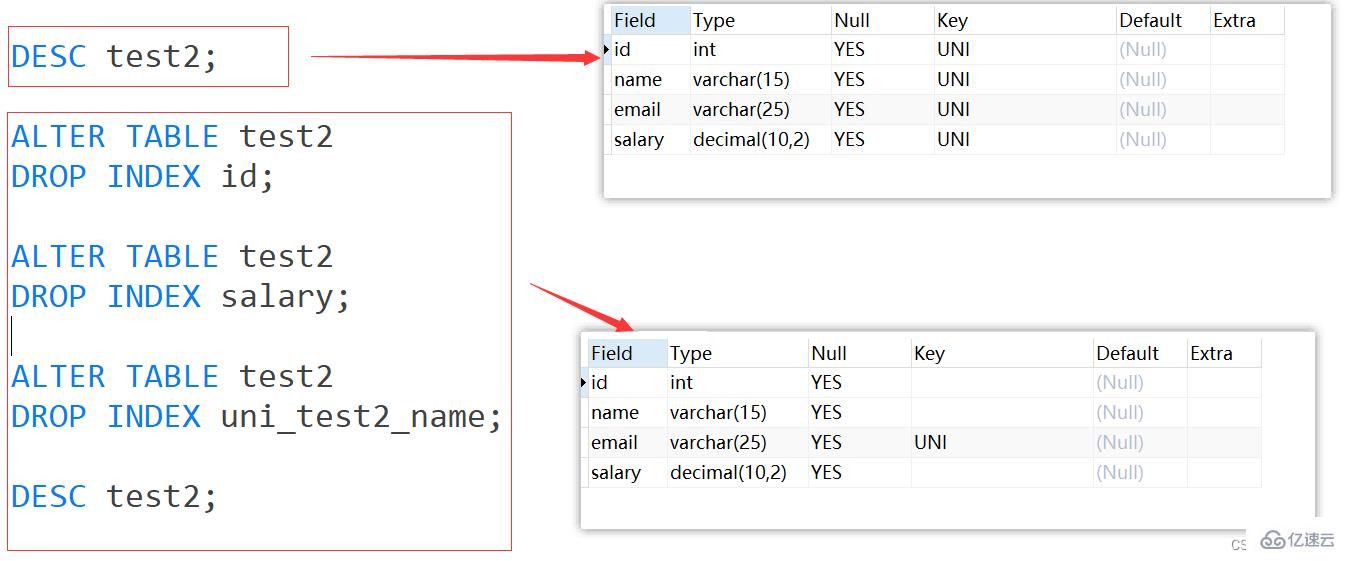Viewport: 1346px width, 561px height.
Task: Click the current-row arrow marker in top grid
Action: [x=607, y=50]
